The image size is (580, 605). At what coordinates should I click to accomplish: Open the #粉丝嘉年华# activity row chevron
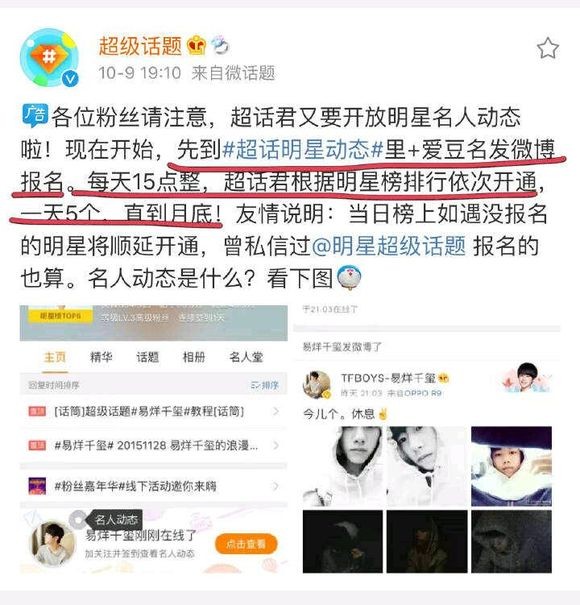[x=276, y=486]
